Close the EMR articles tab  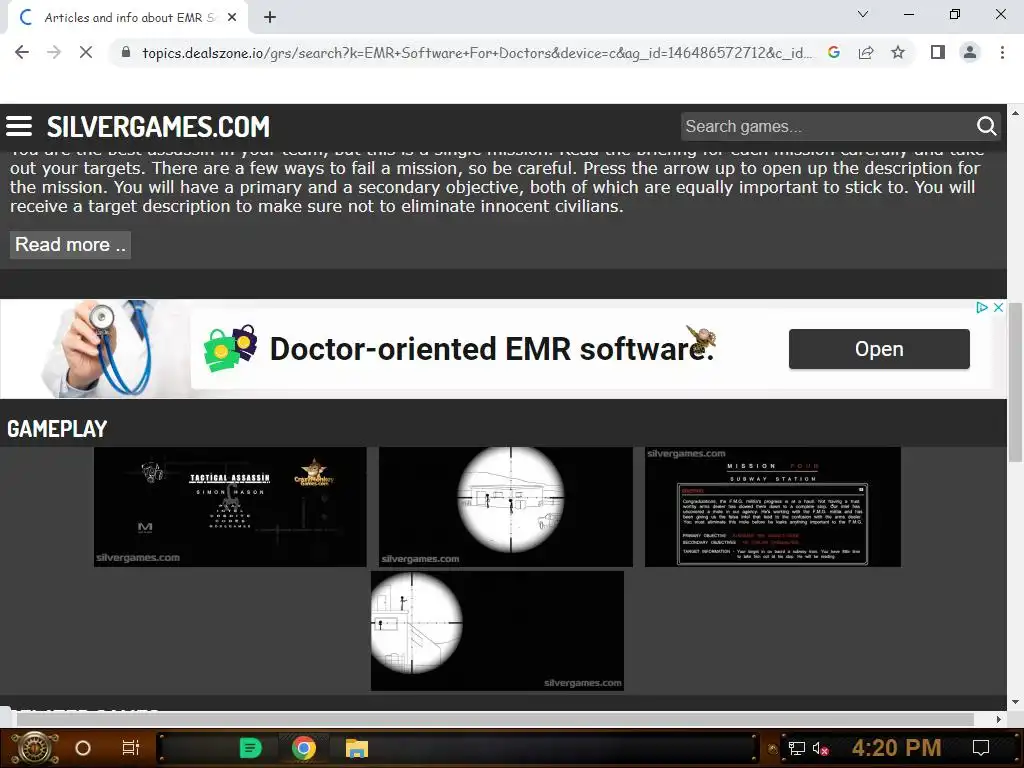point(232,18)
